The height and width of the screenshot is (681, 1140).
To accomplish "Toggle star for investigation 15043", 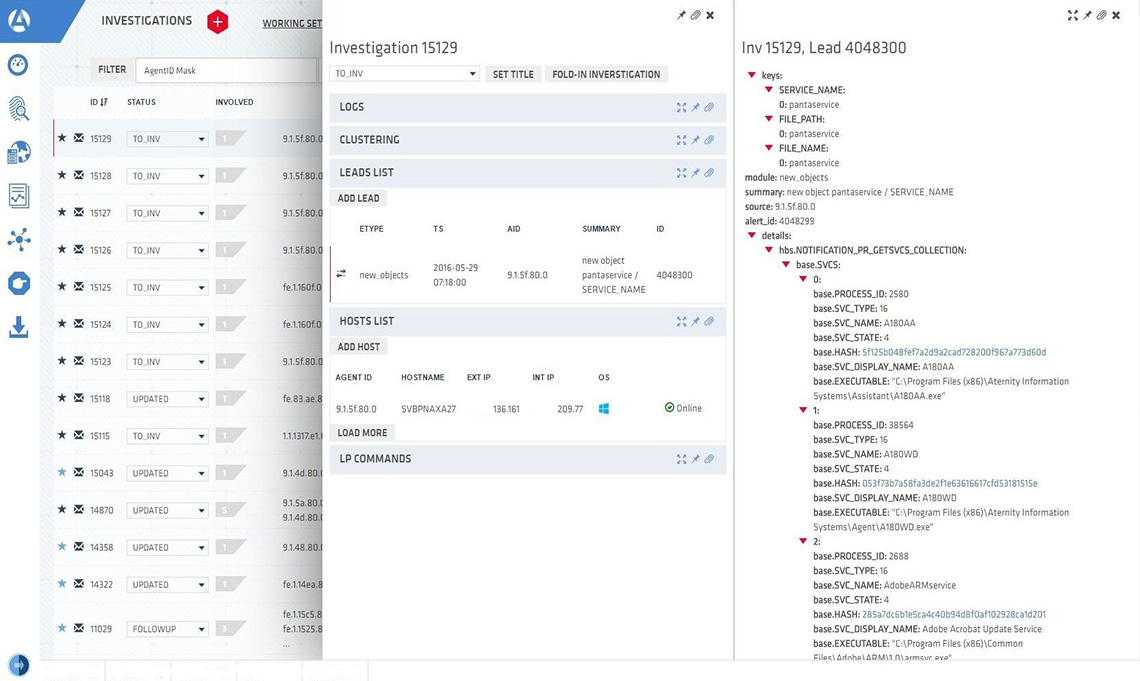I will point(62,473).
